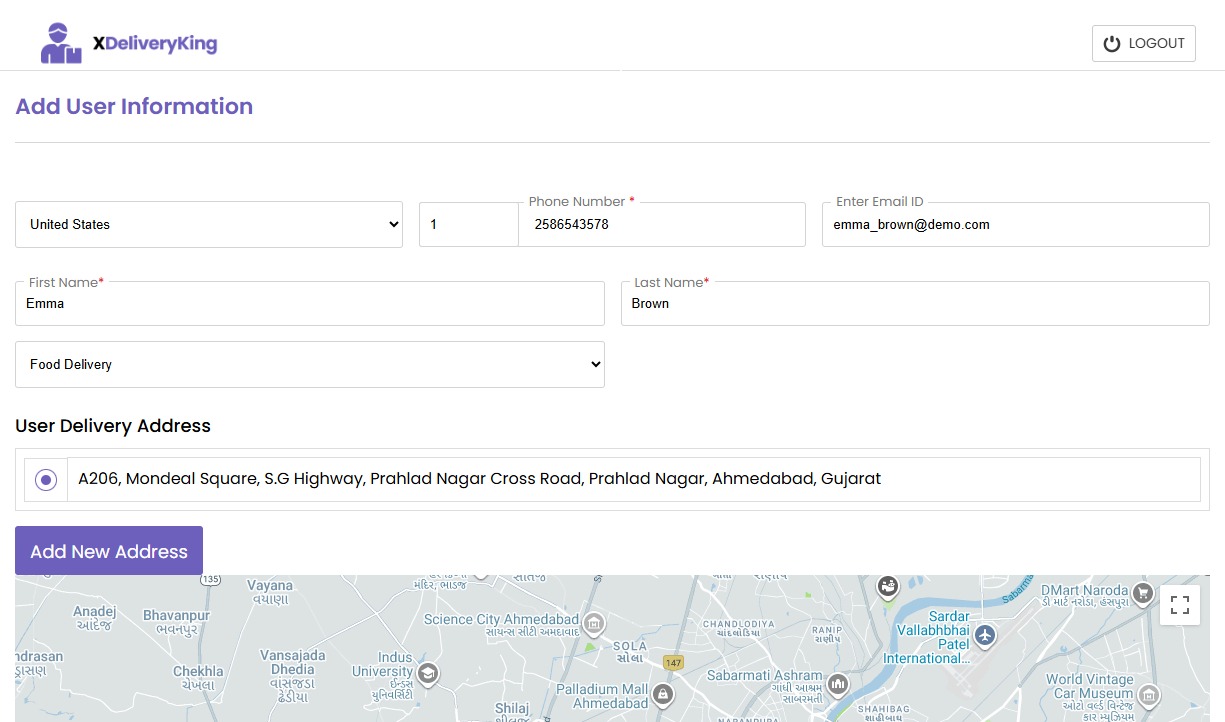Select the airport marker on the map
This screenshot has height=722, width=1225.
pyautogui.click(x=985, y=635)
